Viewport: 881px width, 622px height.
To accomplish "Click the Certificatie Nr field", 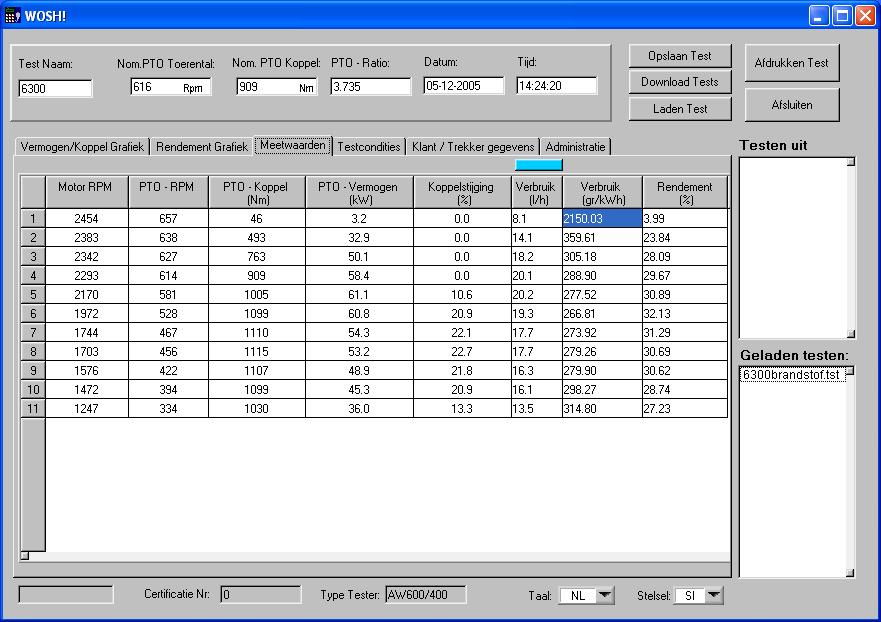I will [261, 594].
